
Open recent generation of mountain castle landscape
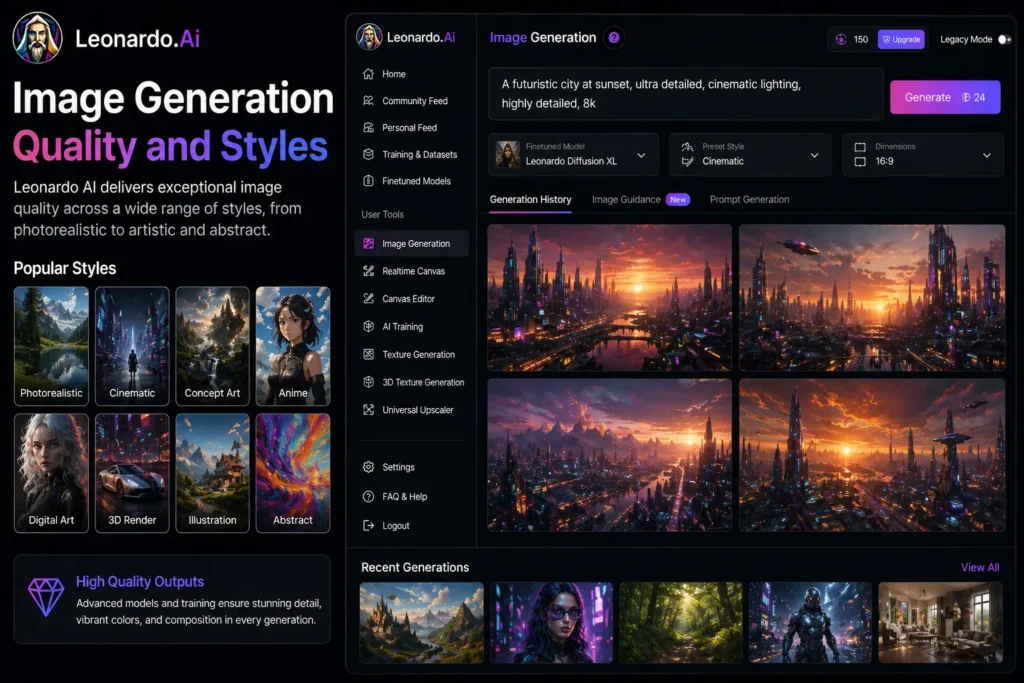coord(421,623)
